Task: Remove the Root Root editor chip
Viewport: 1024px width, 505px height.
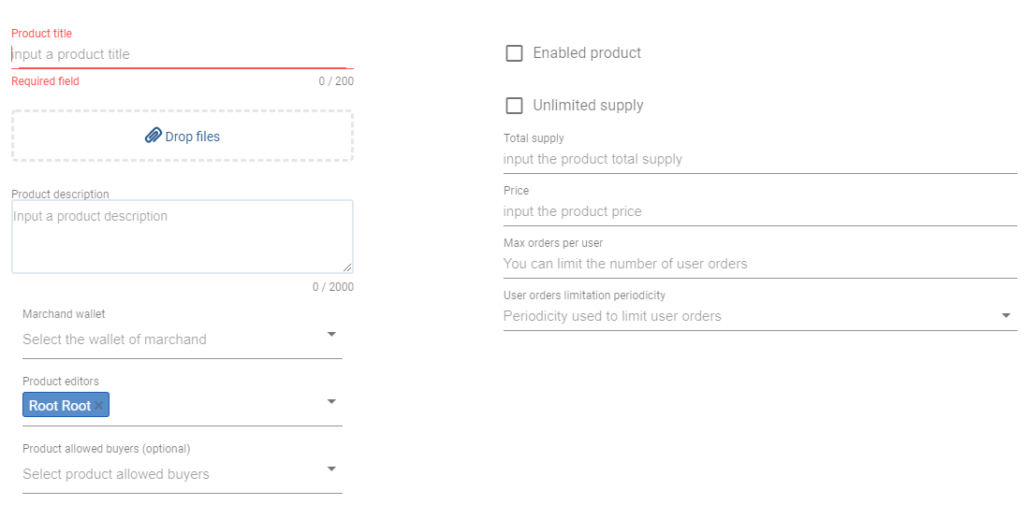Action: pos(99,406)
